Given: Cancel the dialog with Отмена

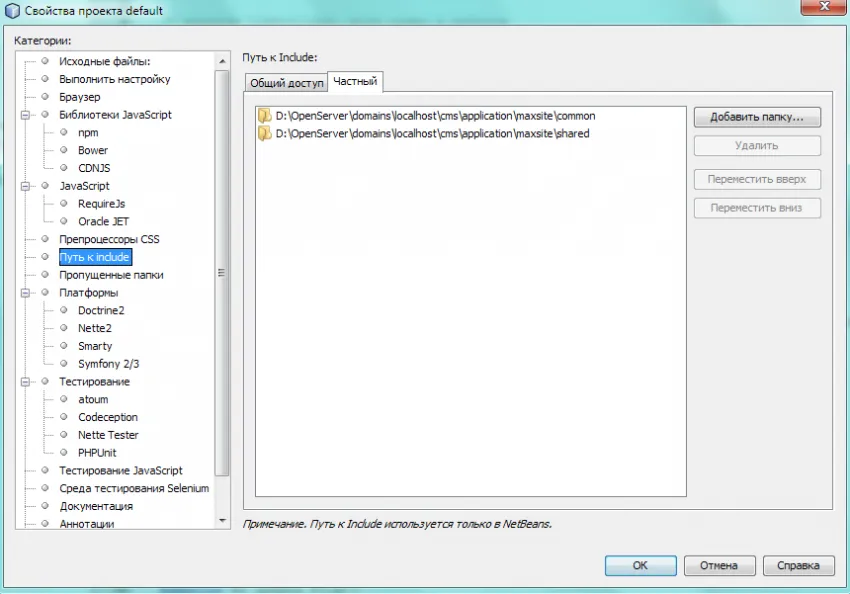Looking at the screenshot, I should [718, 565].
